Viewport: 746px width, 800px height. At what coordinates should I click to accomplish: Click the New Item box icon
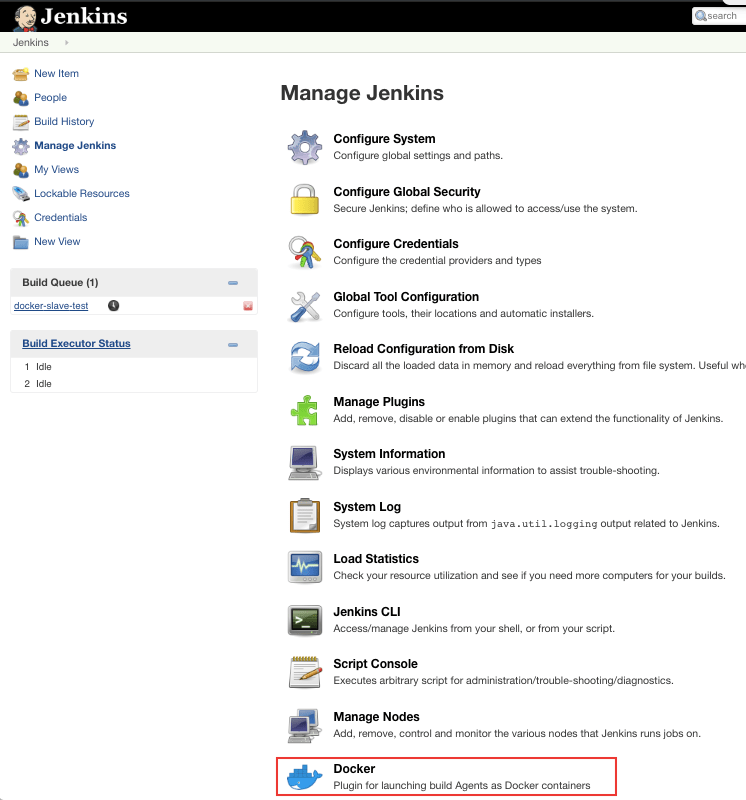click(x=20, y=74)
